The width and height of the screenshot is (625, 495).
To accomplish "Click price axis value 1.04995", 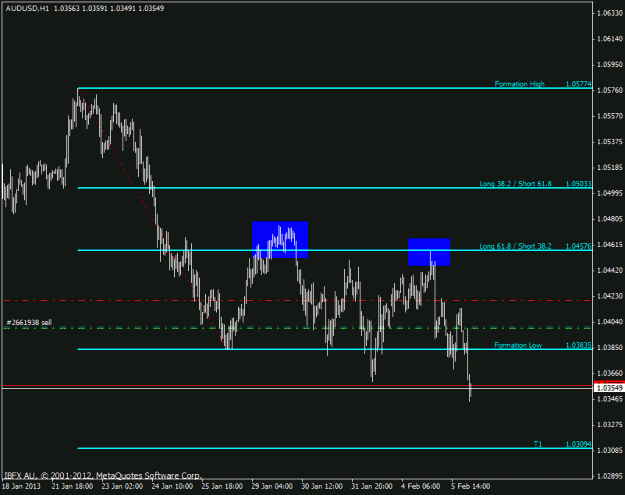I will point(610,193).
